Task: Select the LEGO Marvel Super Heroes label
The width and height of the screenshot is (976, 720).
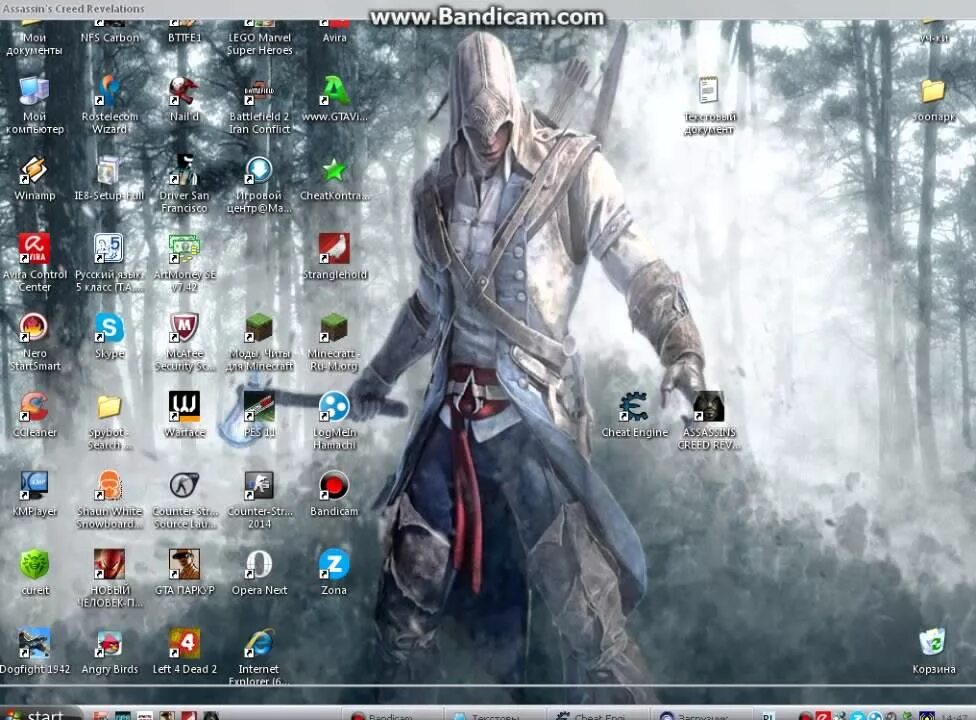Action: point(259,44)
